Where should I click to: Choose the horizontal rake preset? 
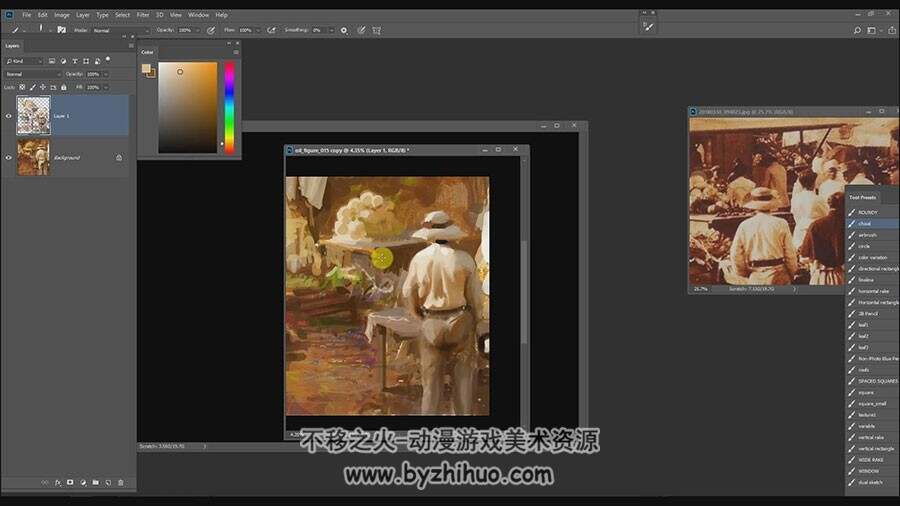pyautogui.click(x=873, y=291)
